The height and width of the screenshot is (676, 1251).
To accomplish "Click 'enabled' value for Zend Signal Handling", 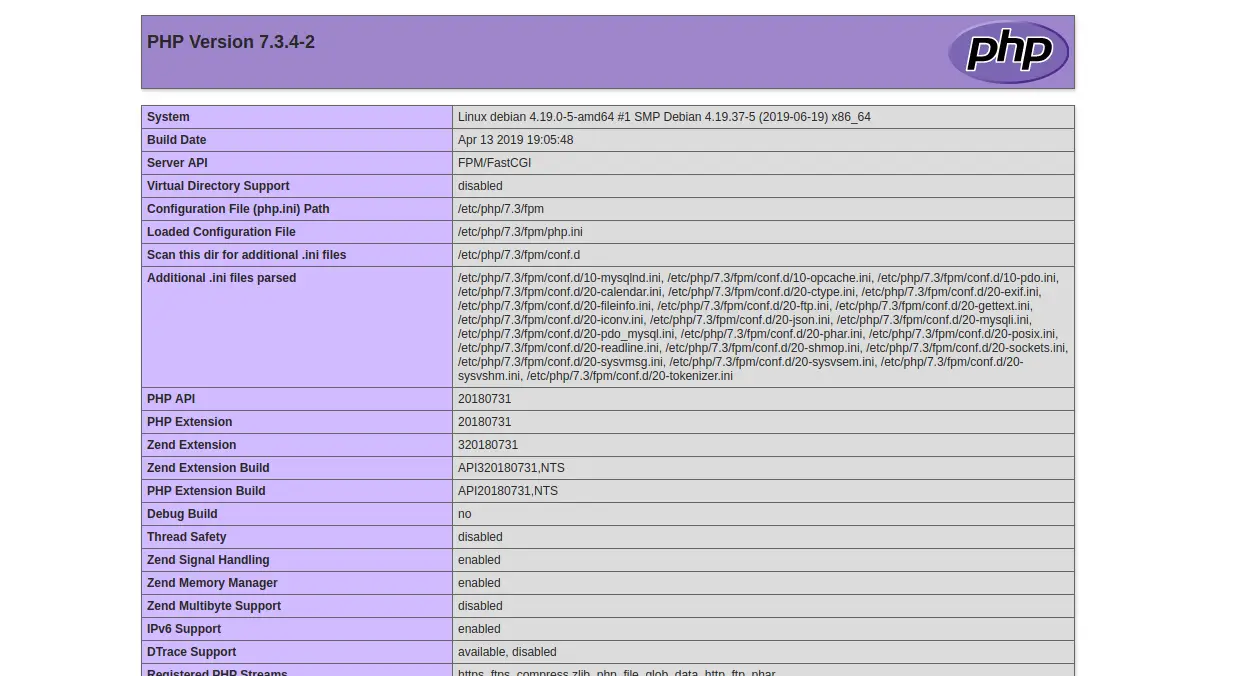I will 479,560.
